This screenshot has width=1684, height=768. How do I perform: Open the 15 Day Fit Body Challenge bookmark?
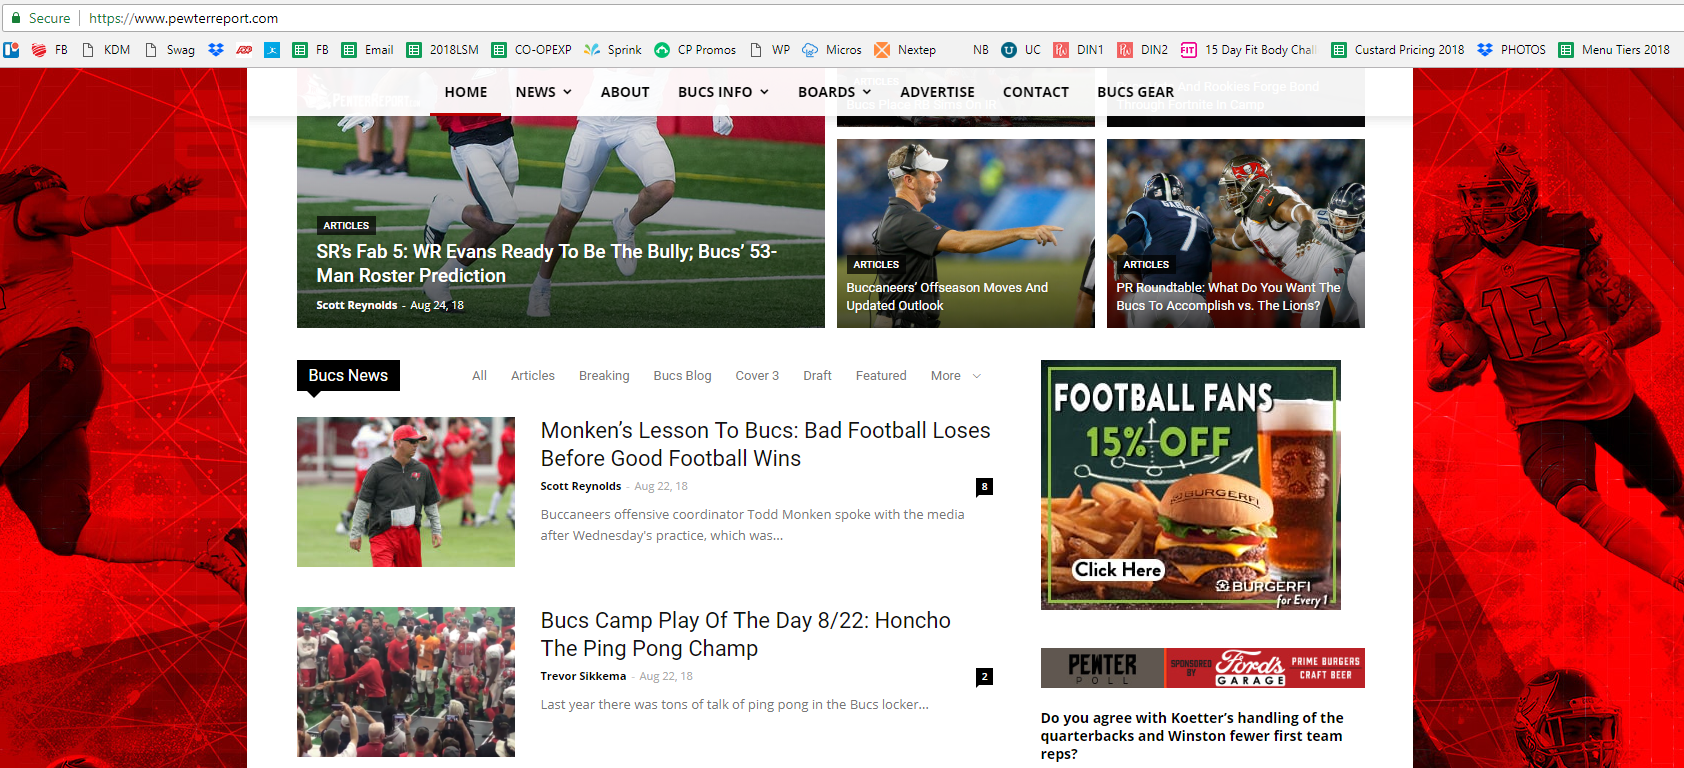[1248, 49]
